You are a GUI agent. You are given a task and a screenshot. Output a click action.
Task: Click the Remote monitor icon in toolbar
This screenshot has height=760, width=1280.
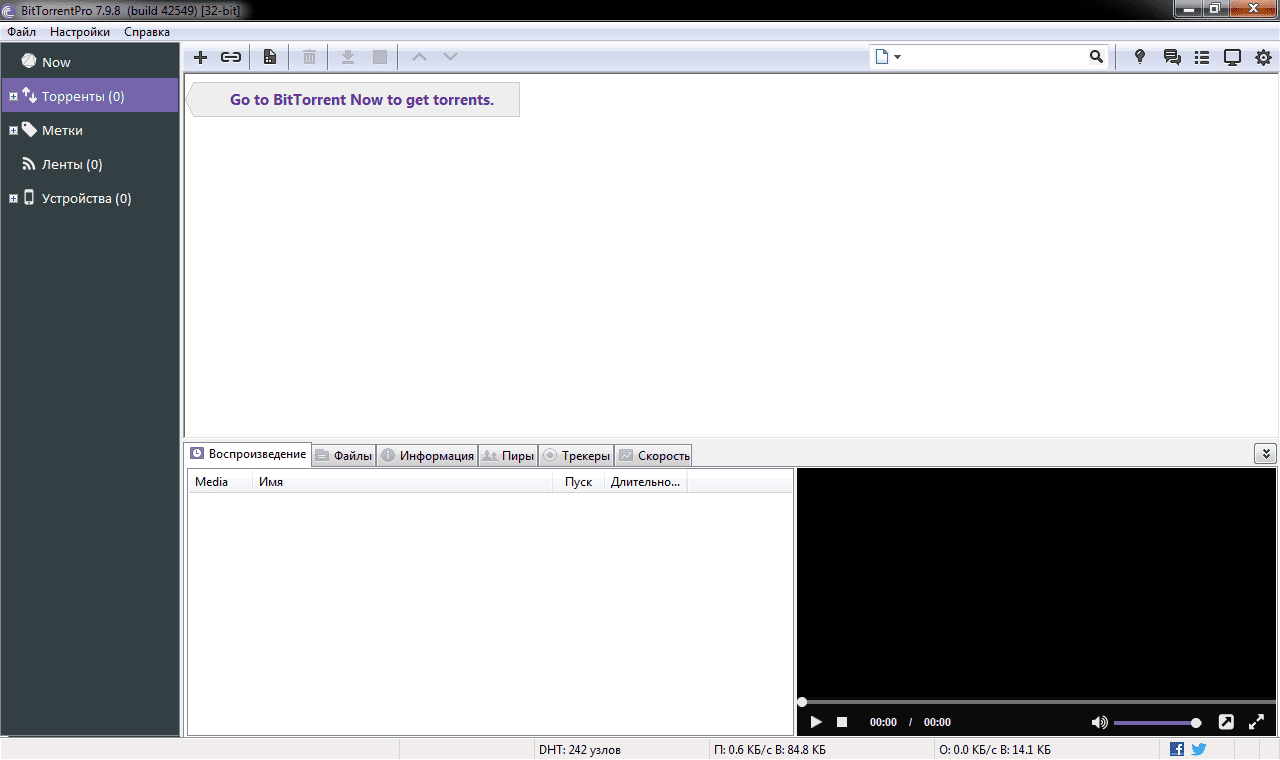pos(1232,57)
